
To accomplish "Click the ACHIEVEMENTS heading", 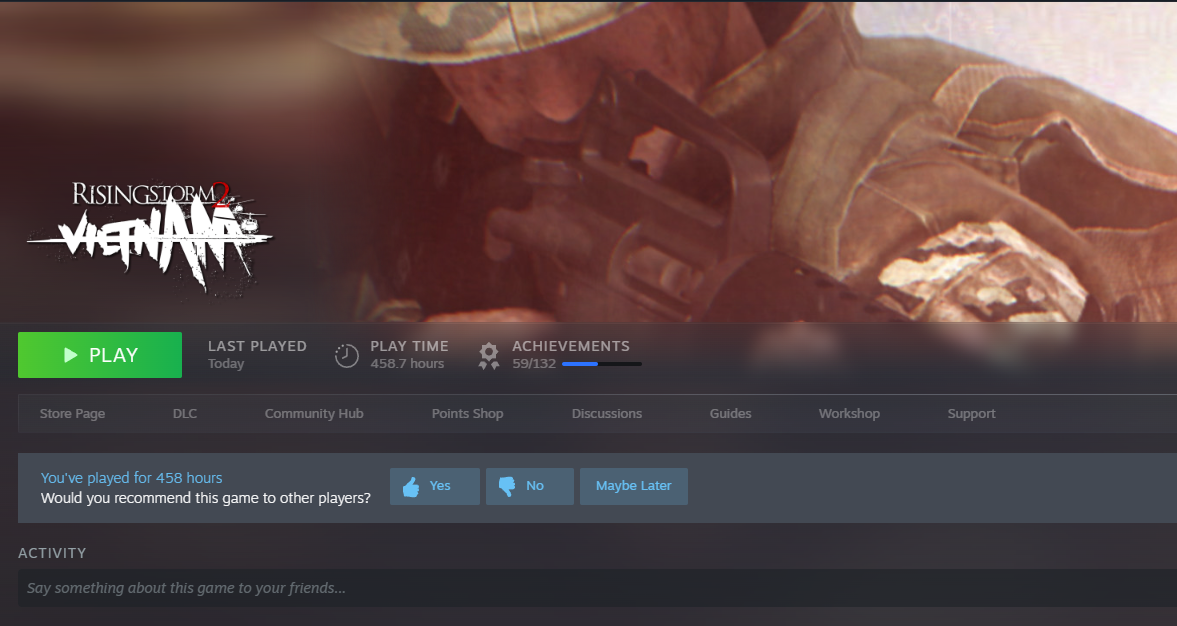I will (x=570, y=346).
